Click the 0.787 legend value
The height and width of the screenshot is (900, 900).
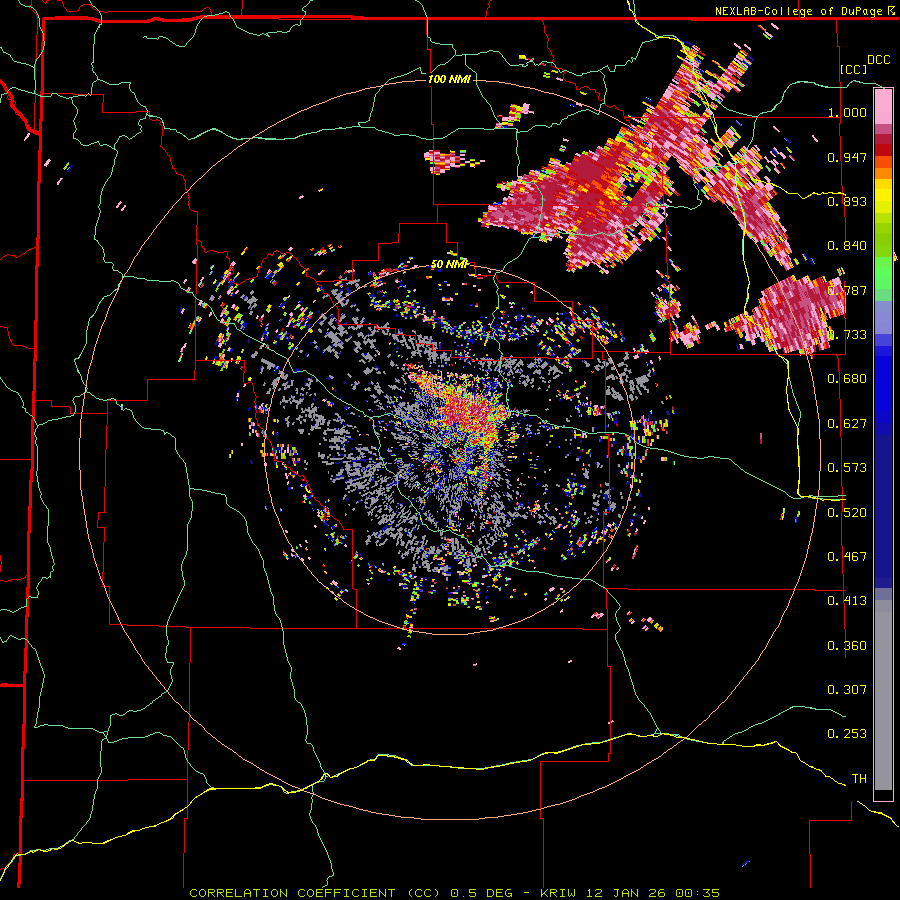click(x=847, y=290)
